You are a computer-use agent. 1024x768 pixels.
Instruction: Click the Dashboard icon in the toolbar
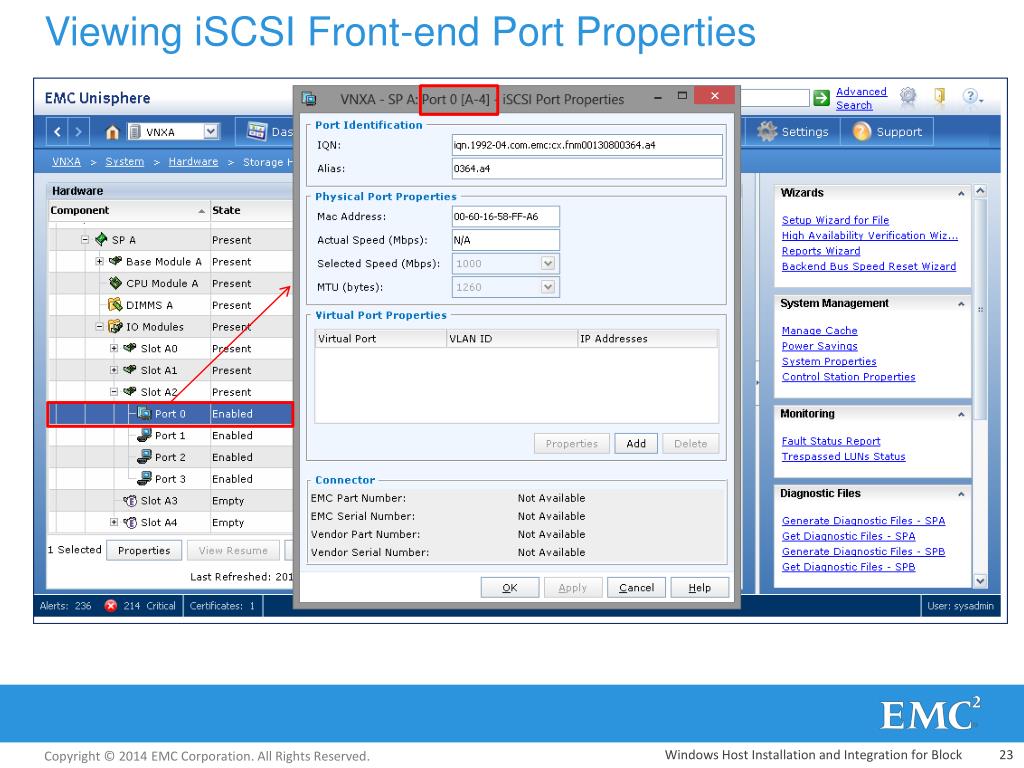tap(257, 131)
